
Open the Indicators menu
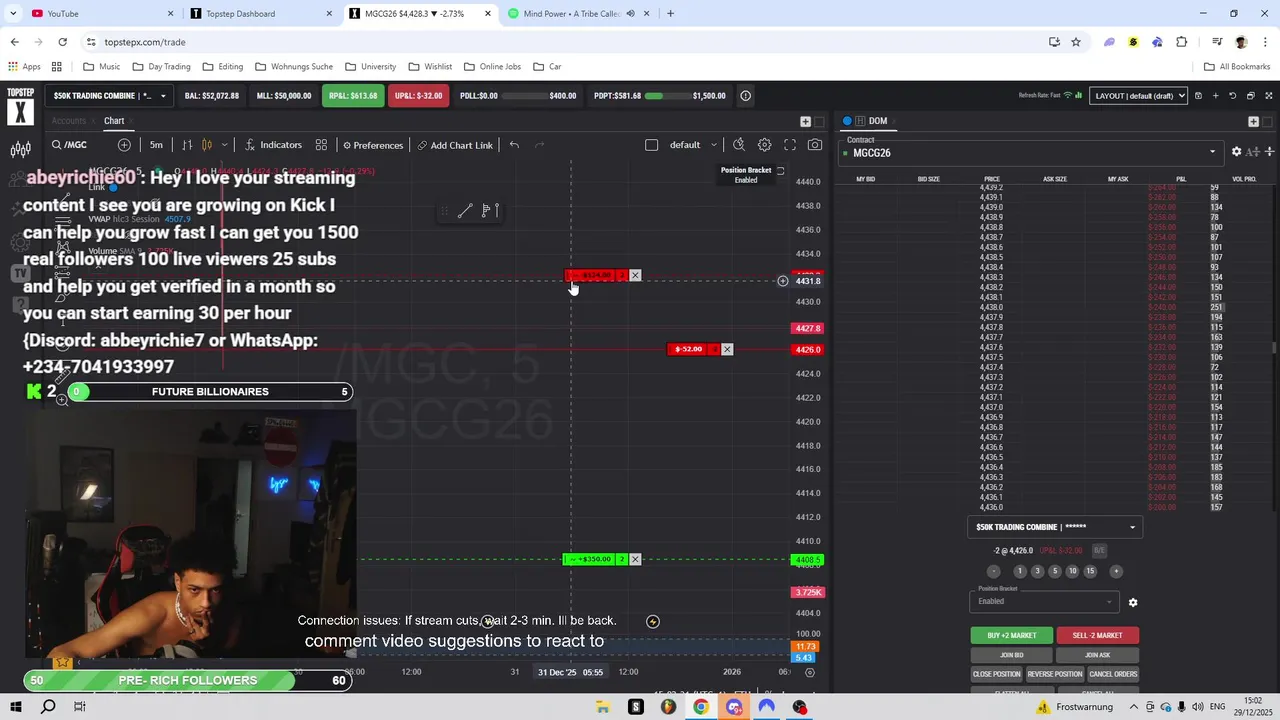coord(273,145)
